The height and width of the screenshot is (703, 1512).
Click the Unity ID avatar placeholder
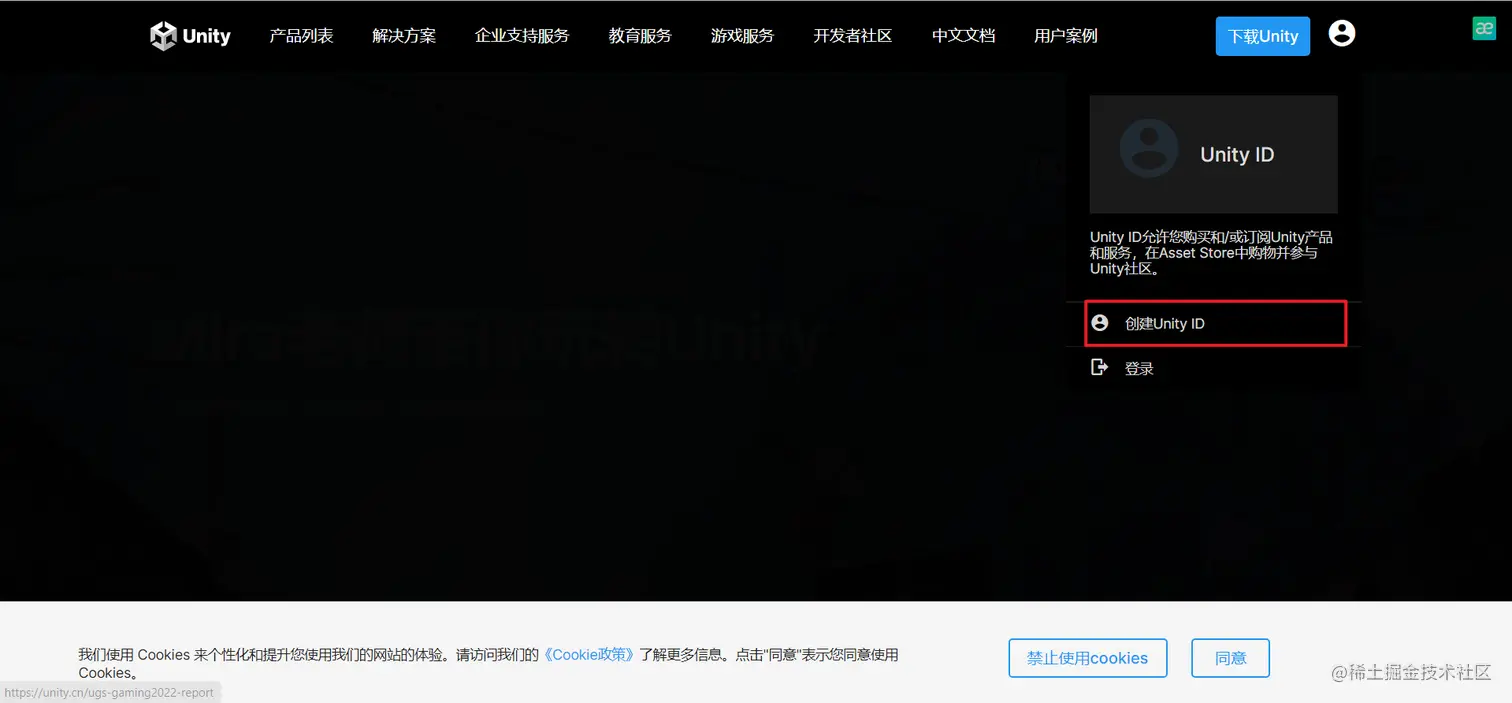pos(1149,149)
